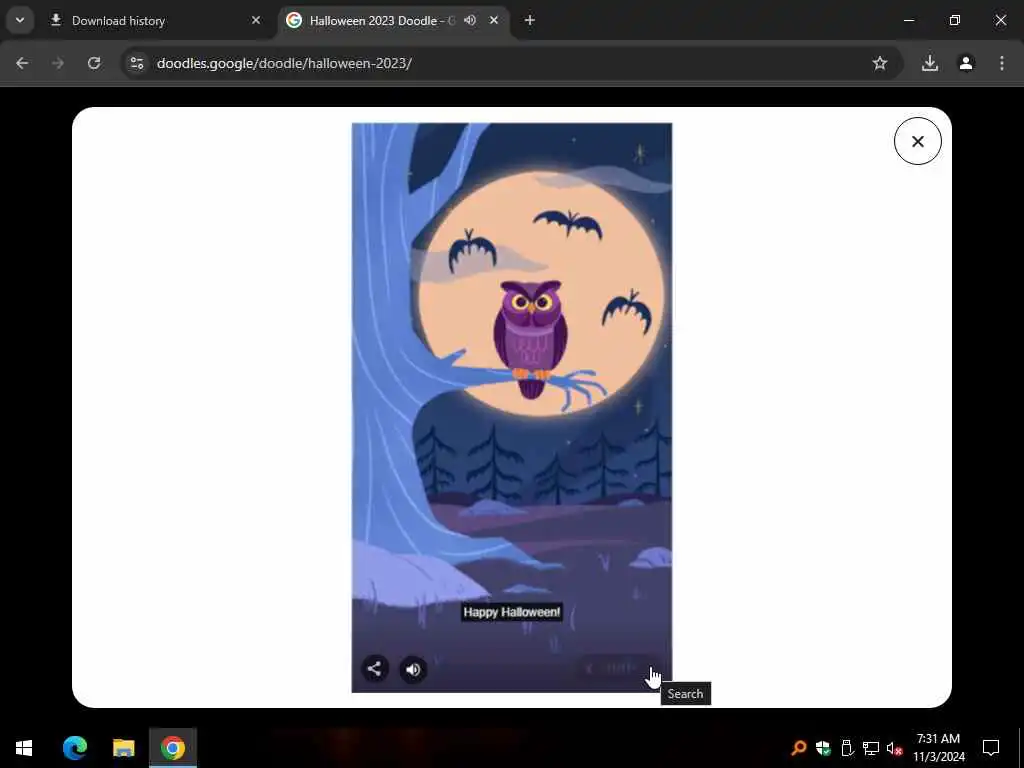This screenshot has width=1024, height=768.
Task: Open the network tray icon
Action: [x=871, y=748]
